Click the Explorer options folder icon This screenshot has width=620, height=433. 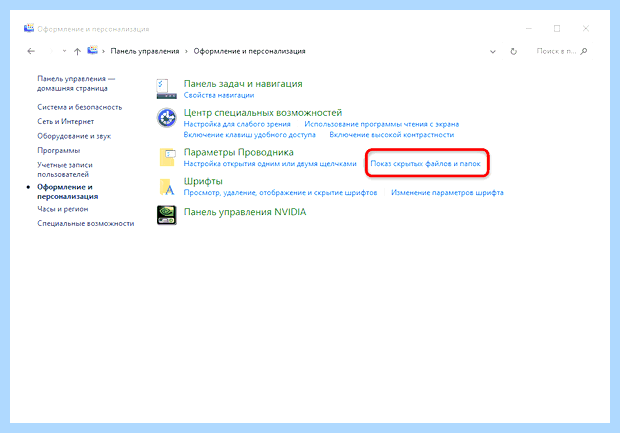pyautogui.click(x=167, y=157)
